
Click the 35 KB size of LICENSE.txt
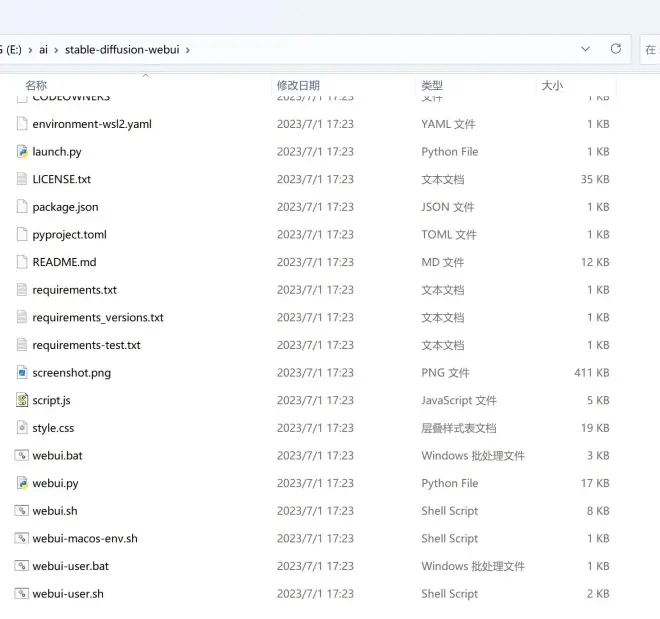[595, 179]
